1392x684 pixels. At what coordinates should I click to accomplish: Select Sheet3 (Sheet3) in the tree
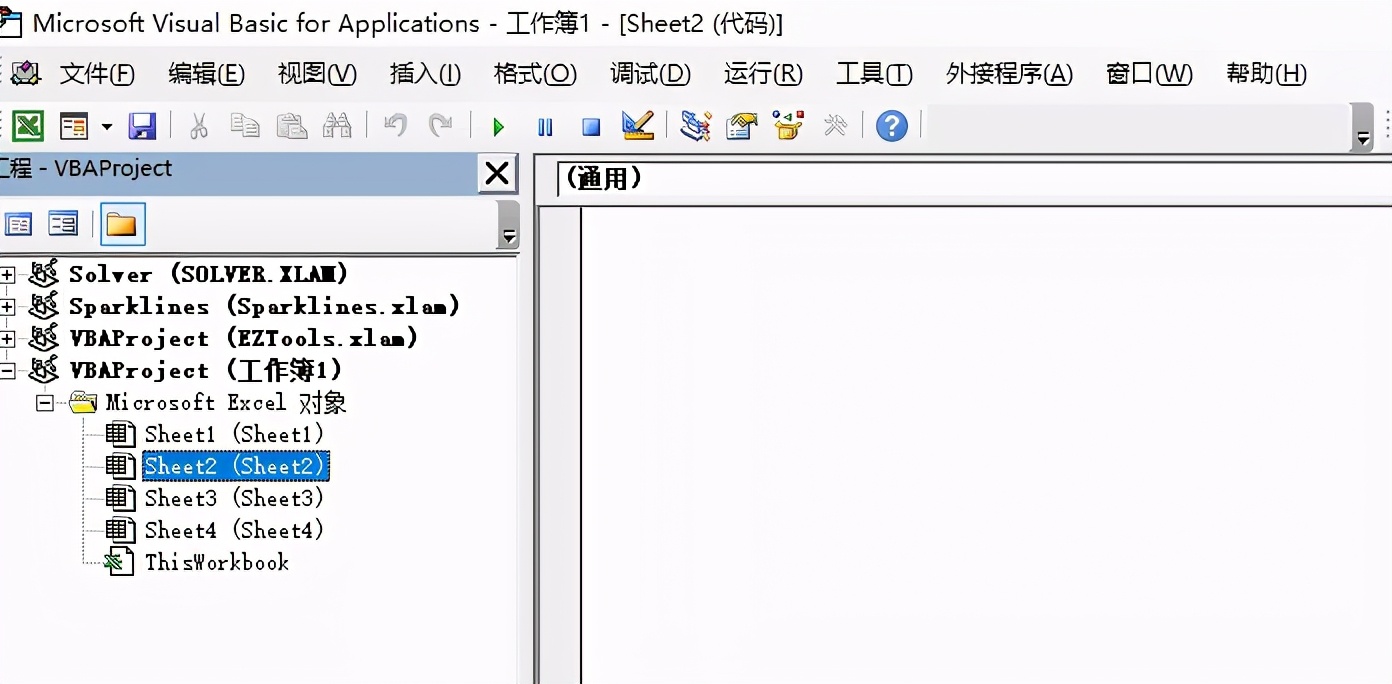(x=234, y=498)
